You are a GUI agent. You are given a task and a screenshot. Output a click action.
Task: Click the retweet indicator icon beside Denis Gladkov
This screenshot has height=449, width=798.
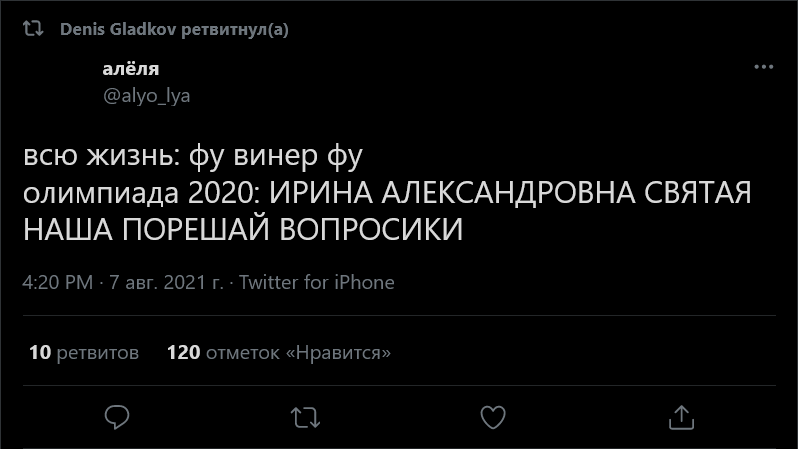(34, 30)
